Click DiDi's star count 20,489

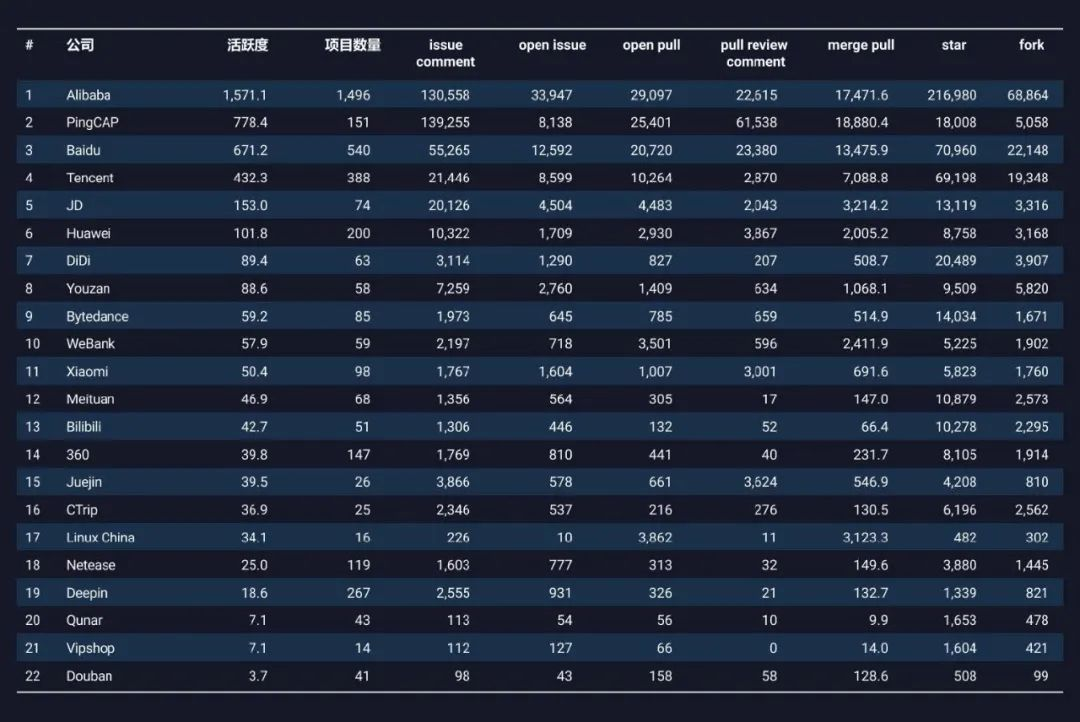pyautogui.click(x=956, y=260)
